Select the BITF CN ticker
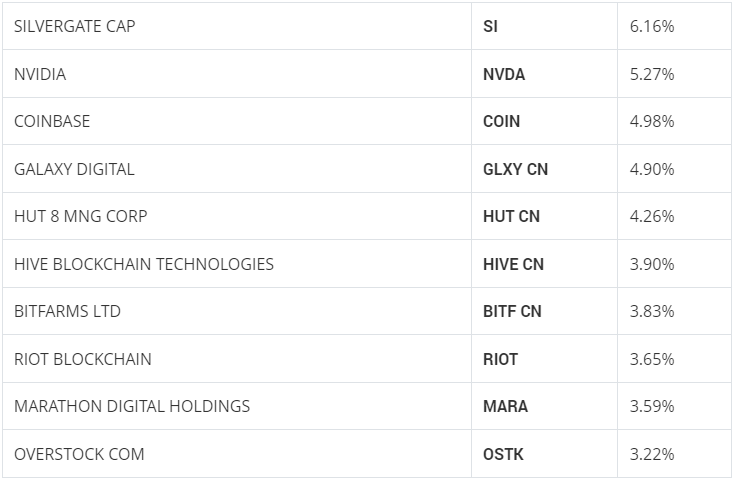Image resolution: width=734 pixels, height=482 pixels. [x=512, y=311]
